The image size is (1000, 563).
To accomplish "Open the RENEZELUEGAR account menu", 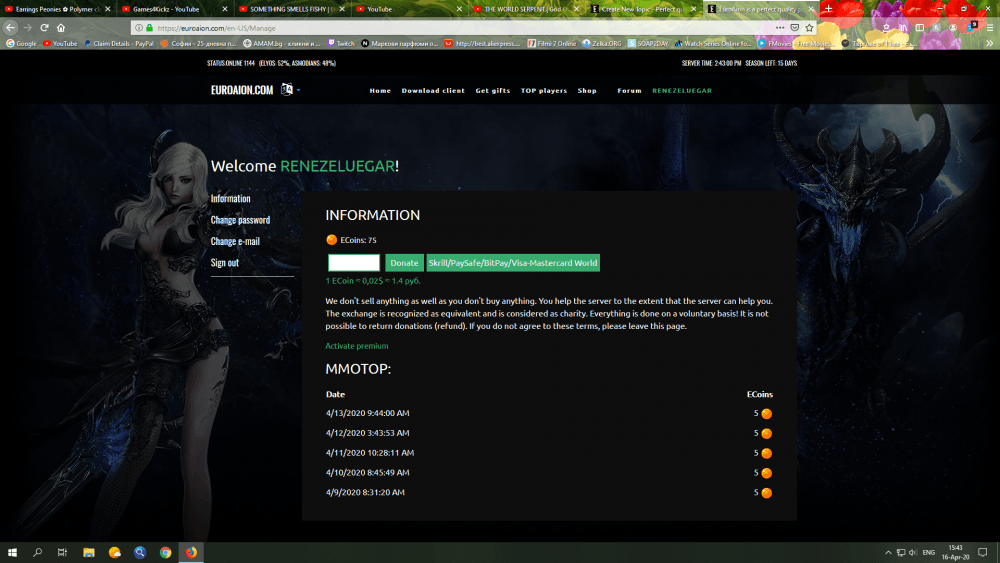I will pyautogui.click(x=682, y=90).
